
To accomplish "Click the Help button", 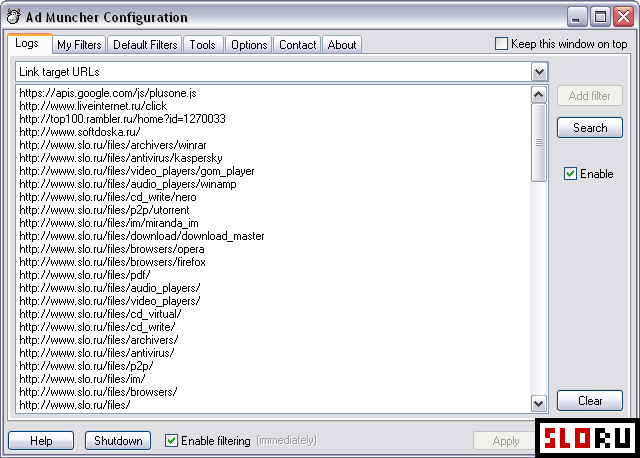I will click(41, 441).
